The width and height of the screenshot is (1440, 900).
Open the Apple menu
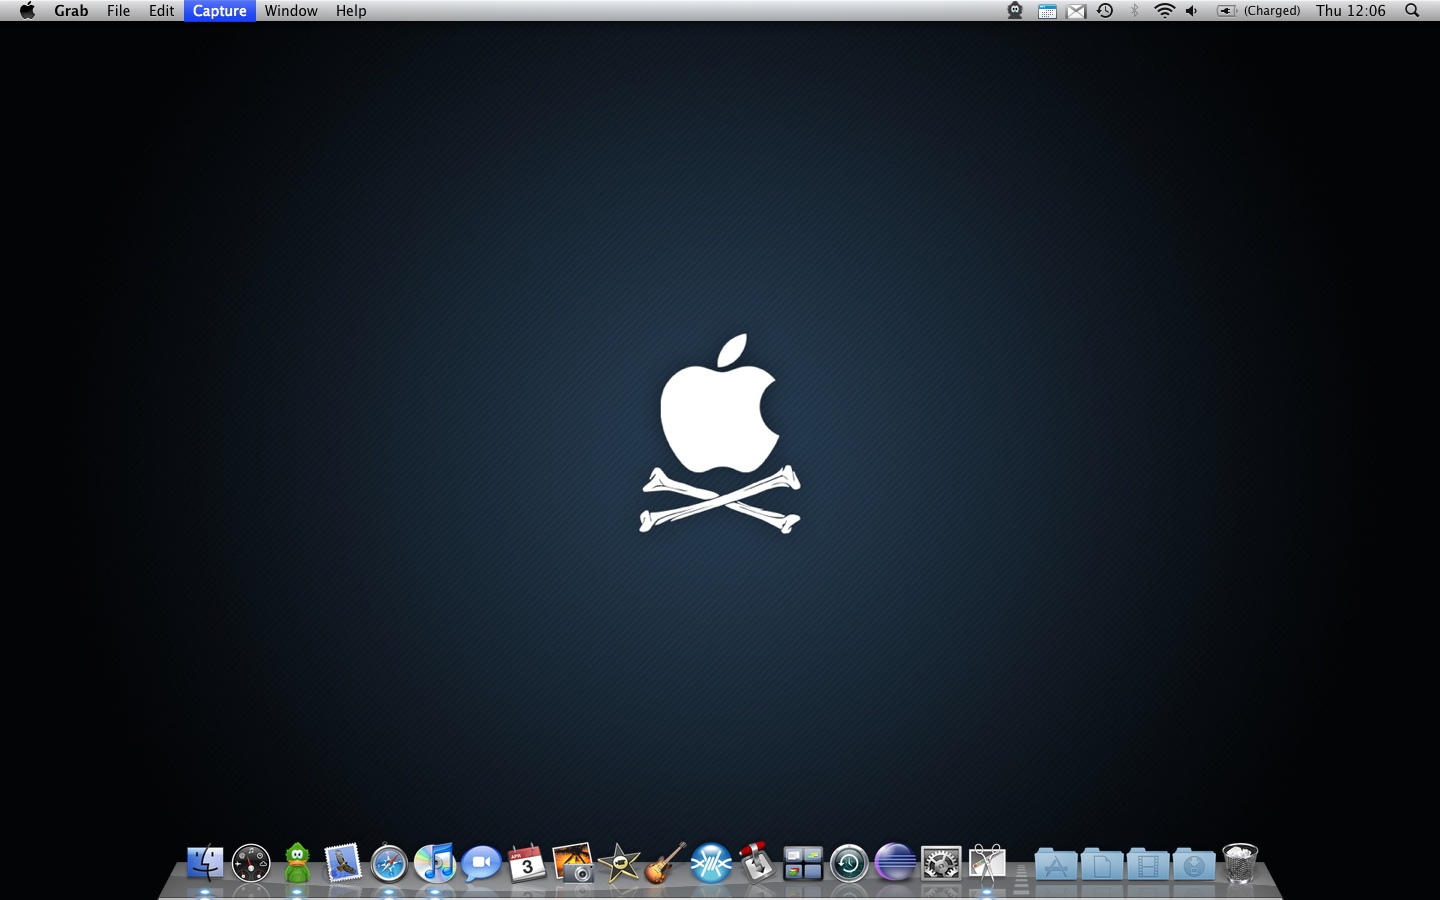pyautogui.click(x=27, y=11)
